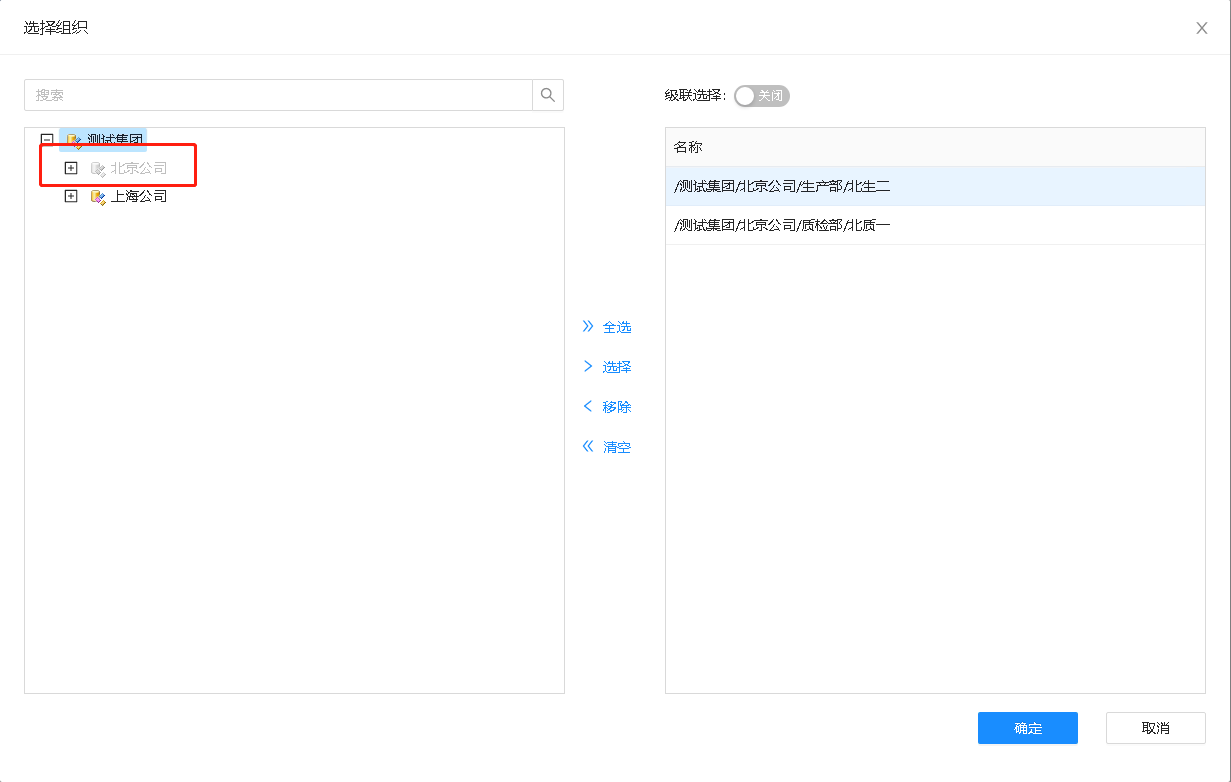Click 选择 to add the organization

click(607, 367)
